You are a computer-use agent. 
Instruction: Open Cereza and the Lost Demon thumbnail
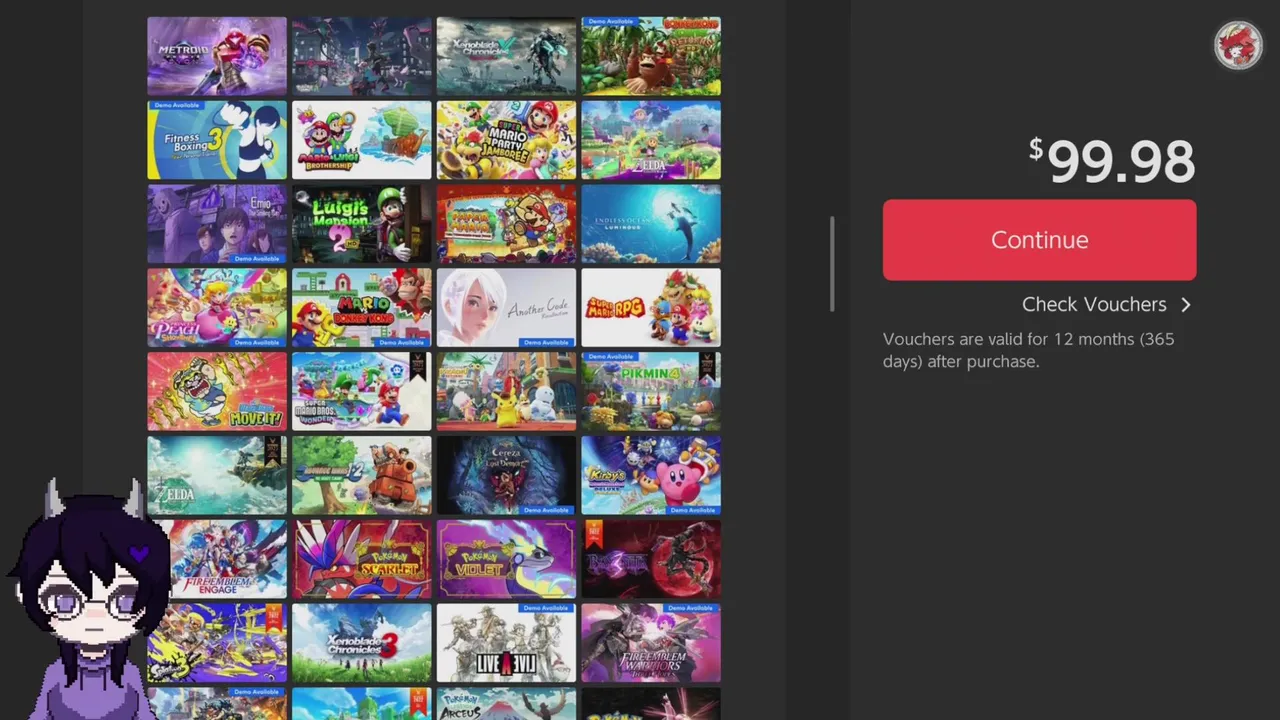[506, 475]
